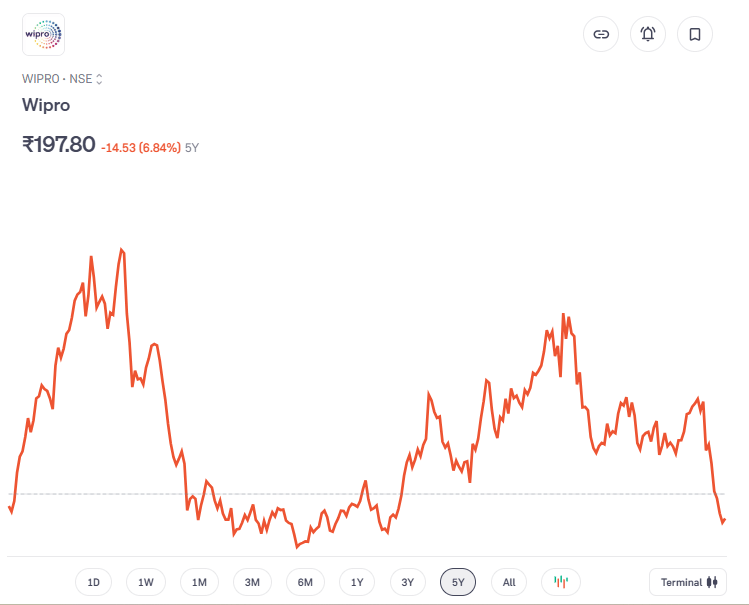Click the Wipro stock name heading

coord(46,106)
